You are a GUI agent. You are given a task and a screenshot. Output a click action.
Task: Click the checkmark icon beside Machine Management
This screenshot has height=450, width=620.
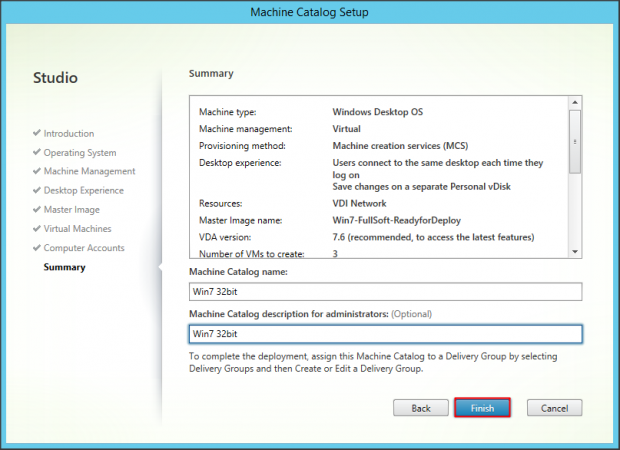pyautogui.click(x=37, y=171)
